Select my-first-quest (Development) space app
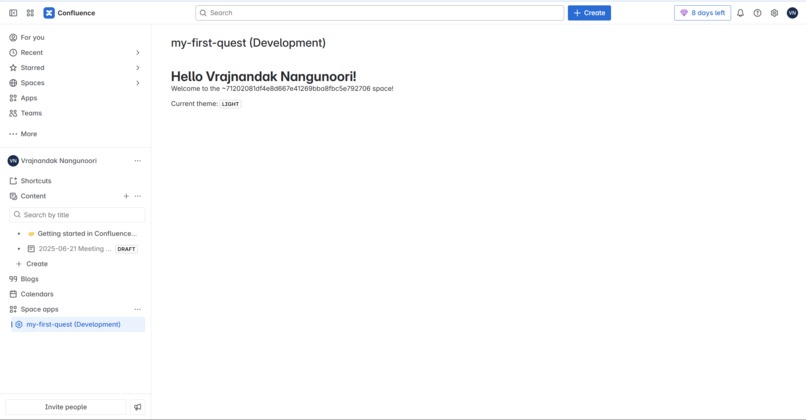The image size is (806, 420). coord(78,324)
